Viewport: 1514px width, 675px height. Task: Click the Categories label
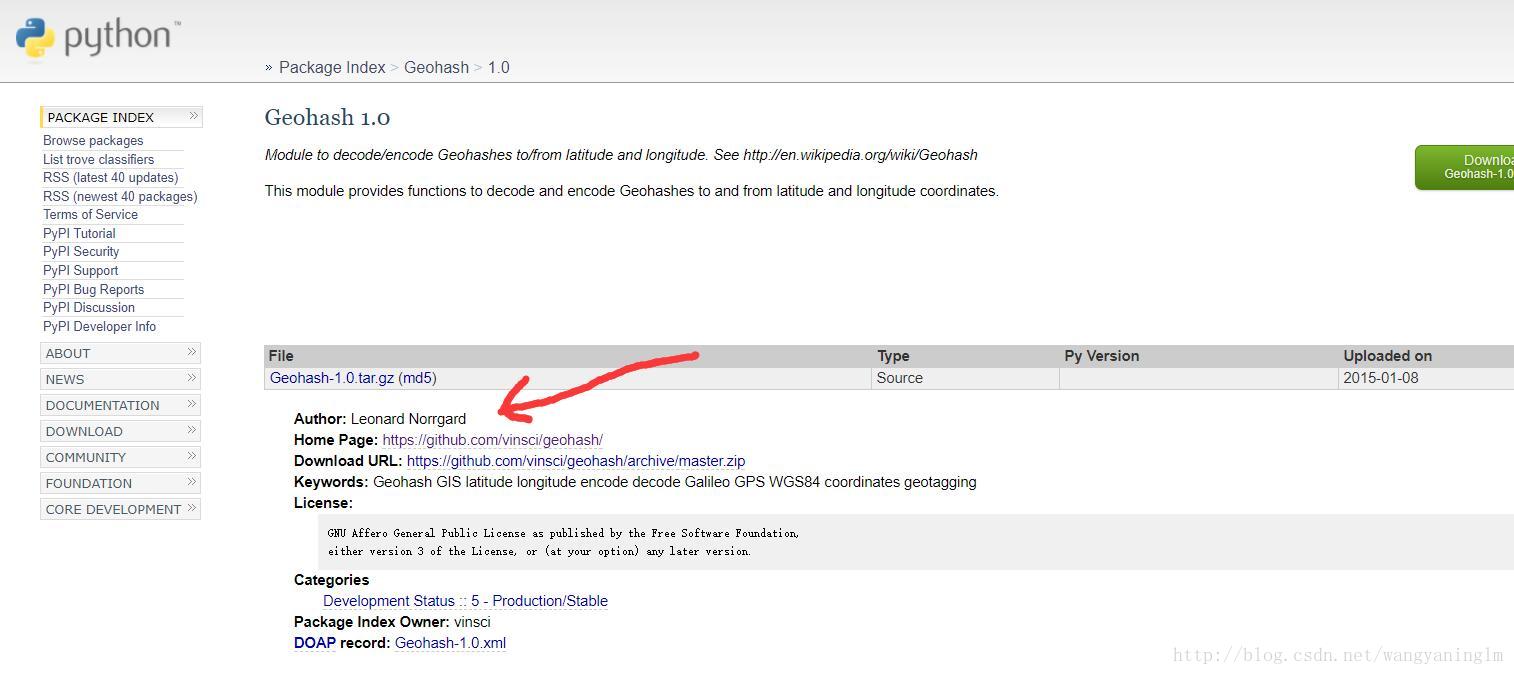[331, 580]
